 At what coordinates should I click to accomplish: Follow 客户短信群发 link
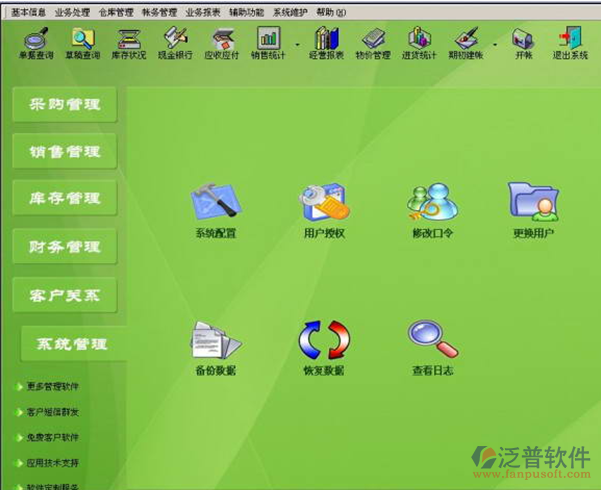(53, 412)
